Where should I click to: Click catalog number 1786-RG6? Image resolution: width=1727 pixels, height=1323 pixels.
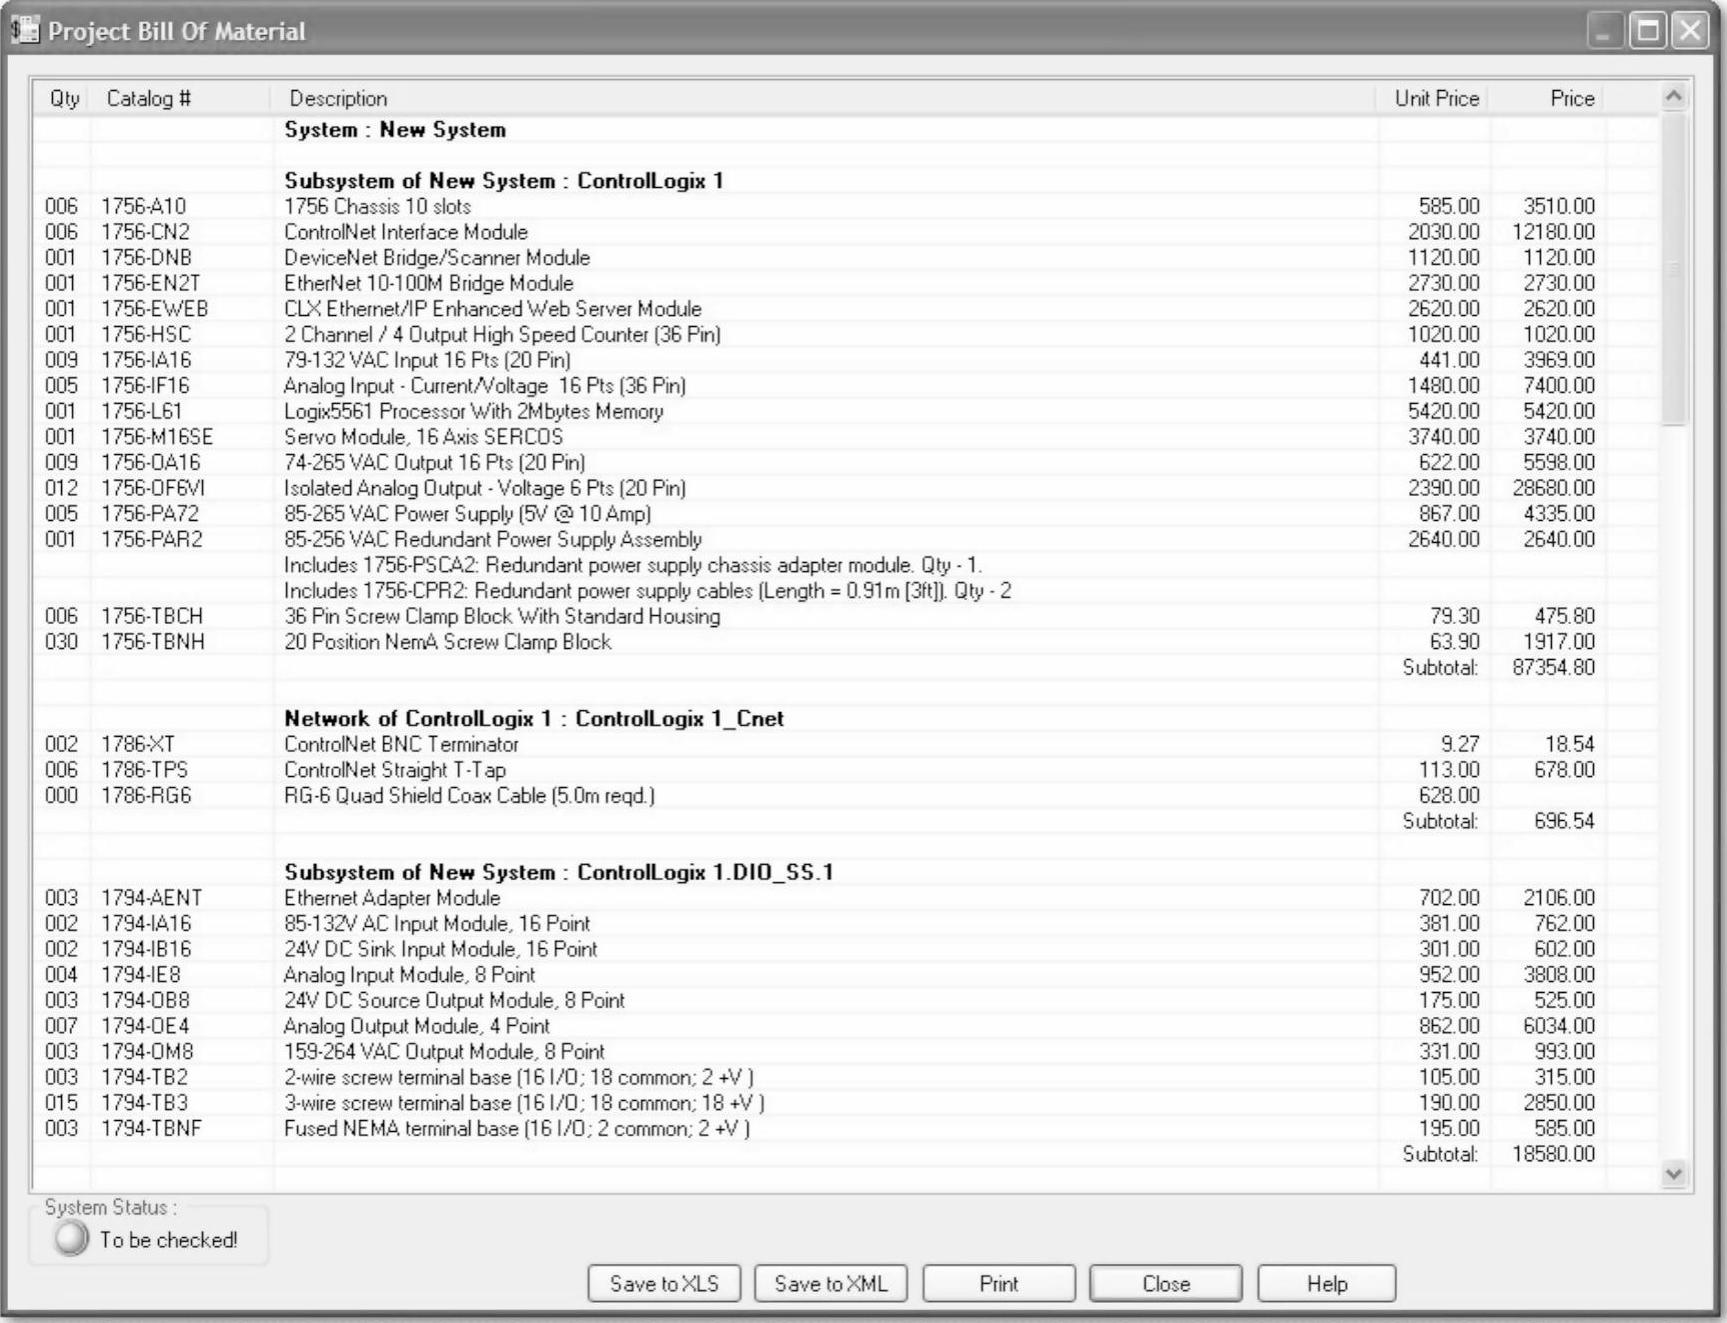click(x=146, y=796)
